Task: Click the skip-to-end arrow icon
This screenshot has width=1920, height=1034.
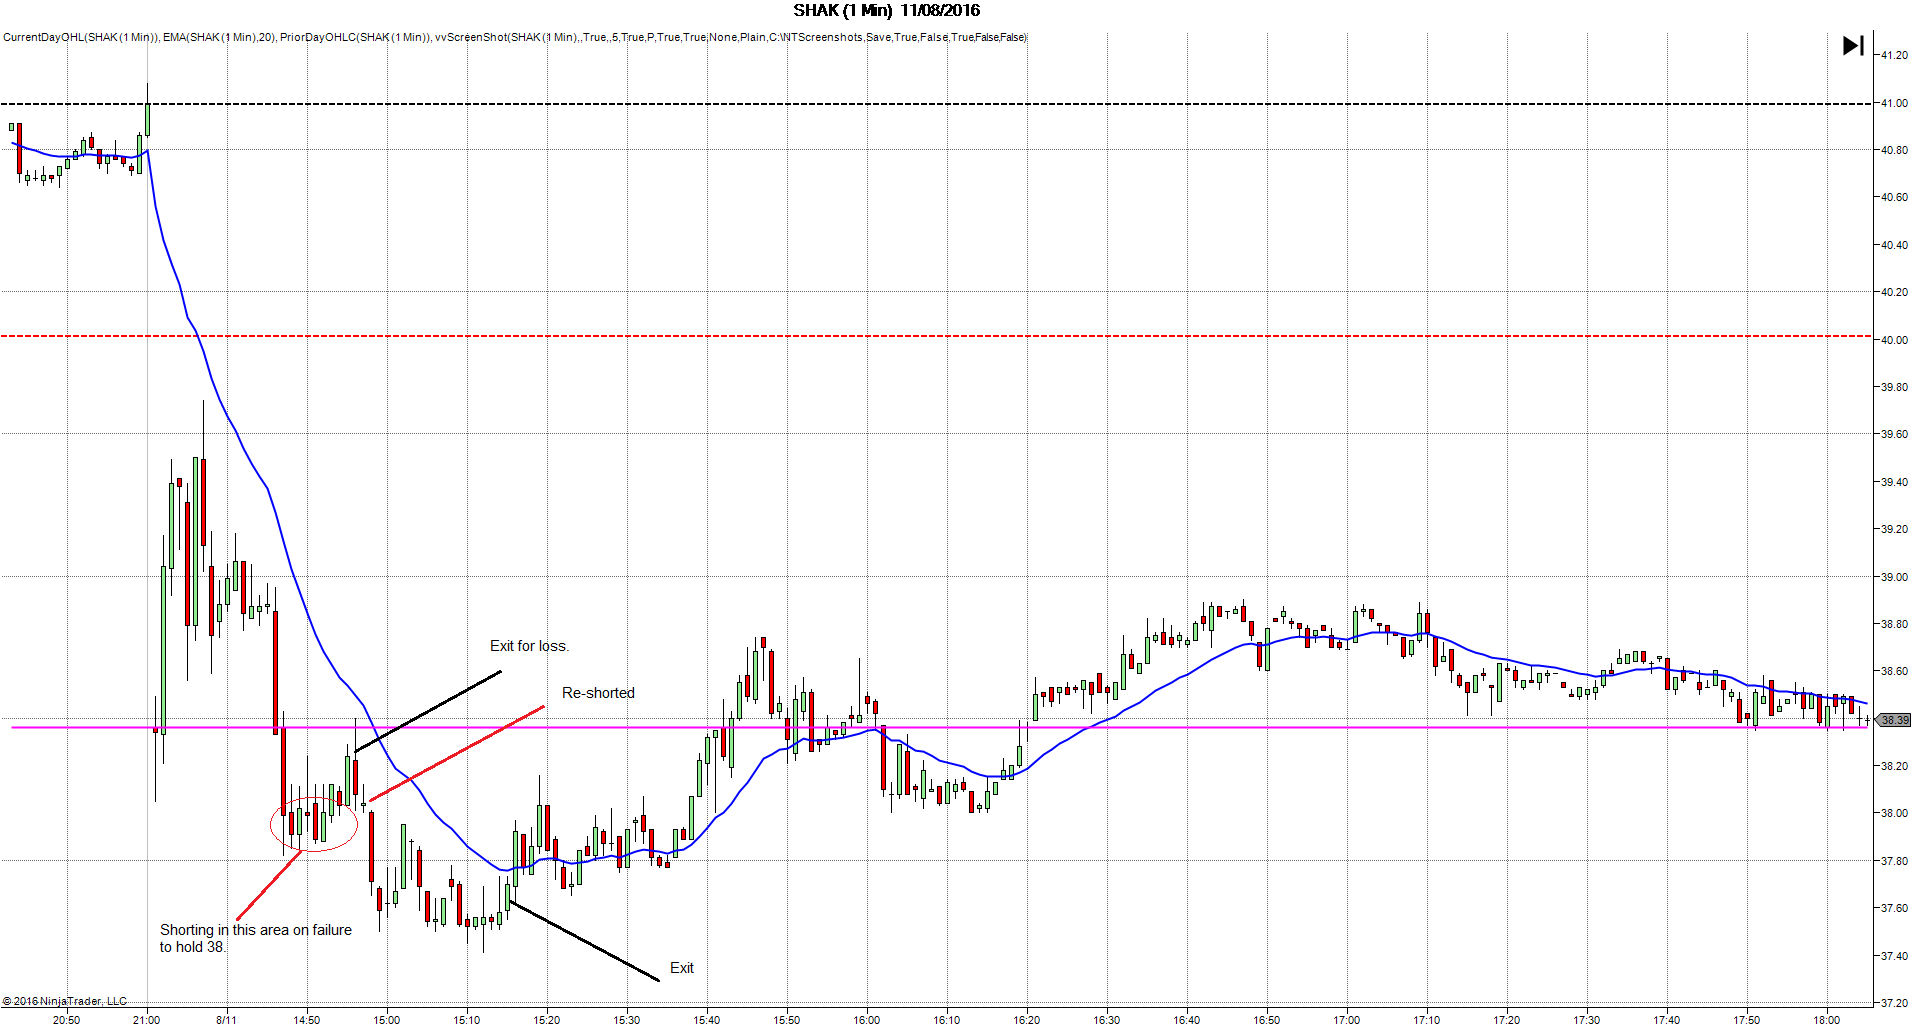Action: tap(1853, 46)
